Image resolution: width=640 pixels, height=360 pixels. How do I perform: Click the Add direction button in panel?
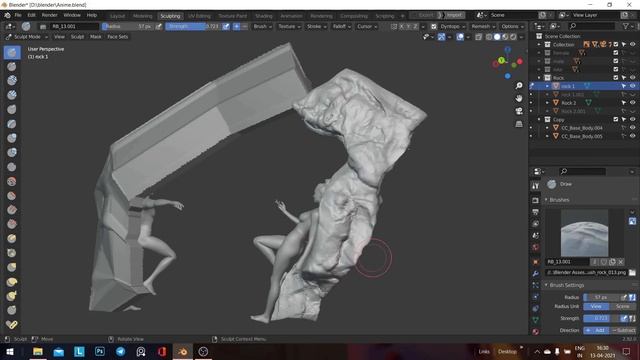(x=596, y=330)
